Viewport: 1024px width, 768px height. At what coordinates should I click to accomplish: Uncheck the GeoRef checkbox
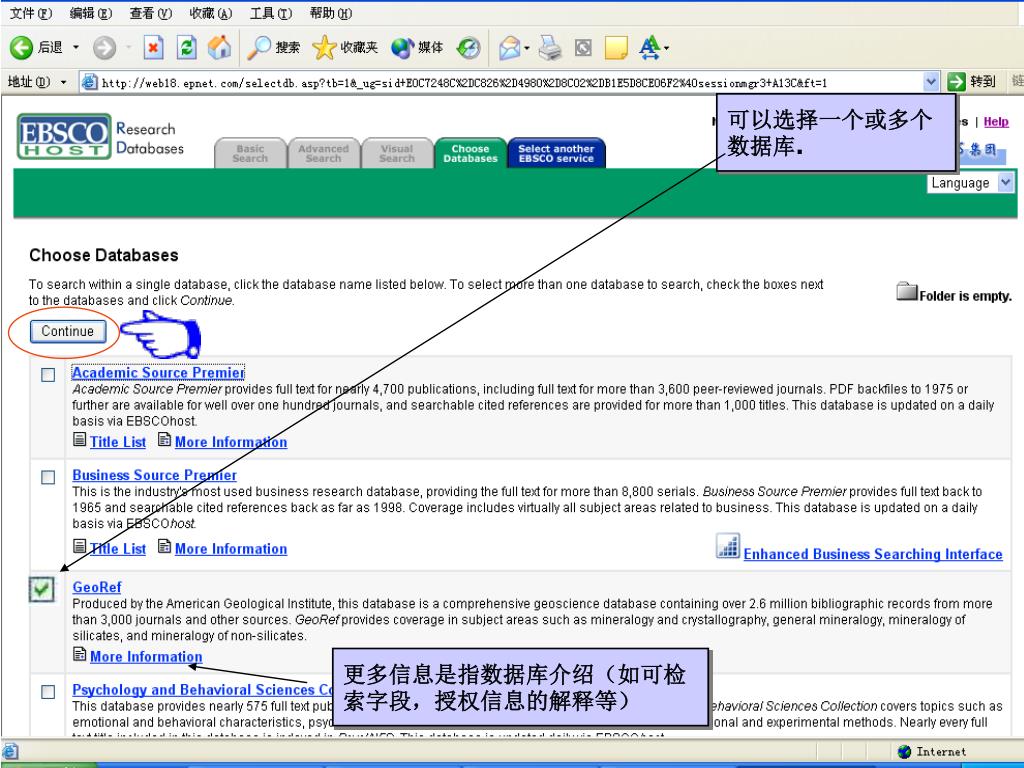[x=42, y=590]
